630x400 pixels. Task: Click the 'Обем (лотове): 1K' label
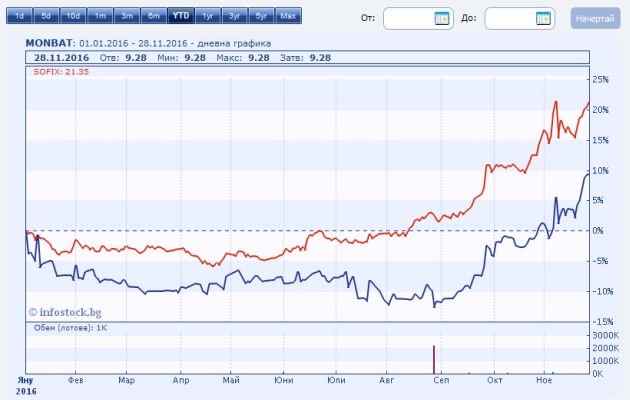point(70,328)
